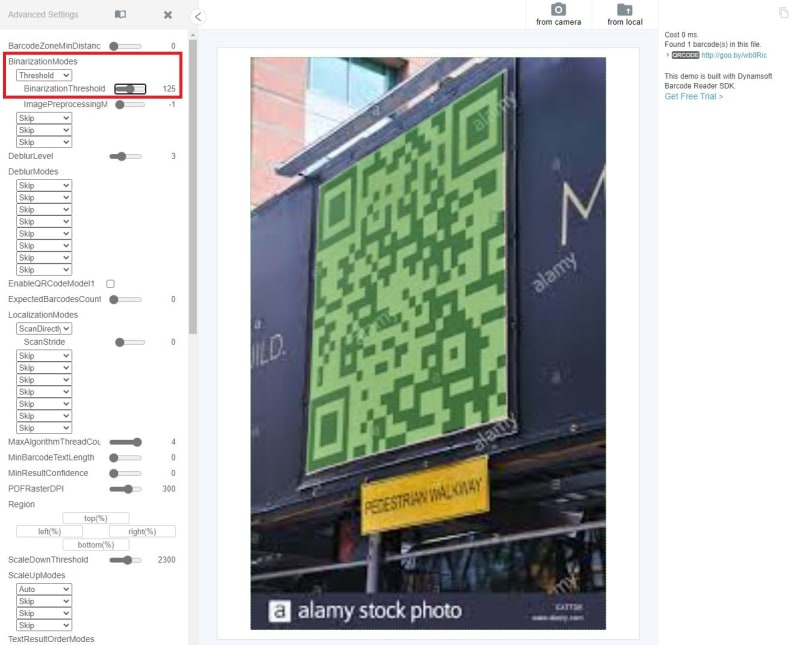Adjust the MaxAlgorithmThreadCount slider
Viewport: 800px width, 645px height.
(126, 442)
